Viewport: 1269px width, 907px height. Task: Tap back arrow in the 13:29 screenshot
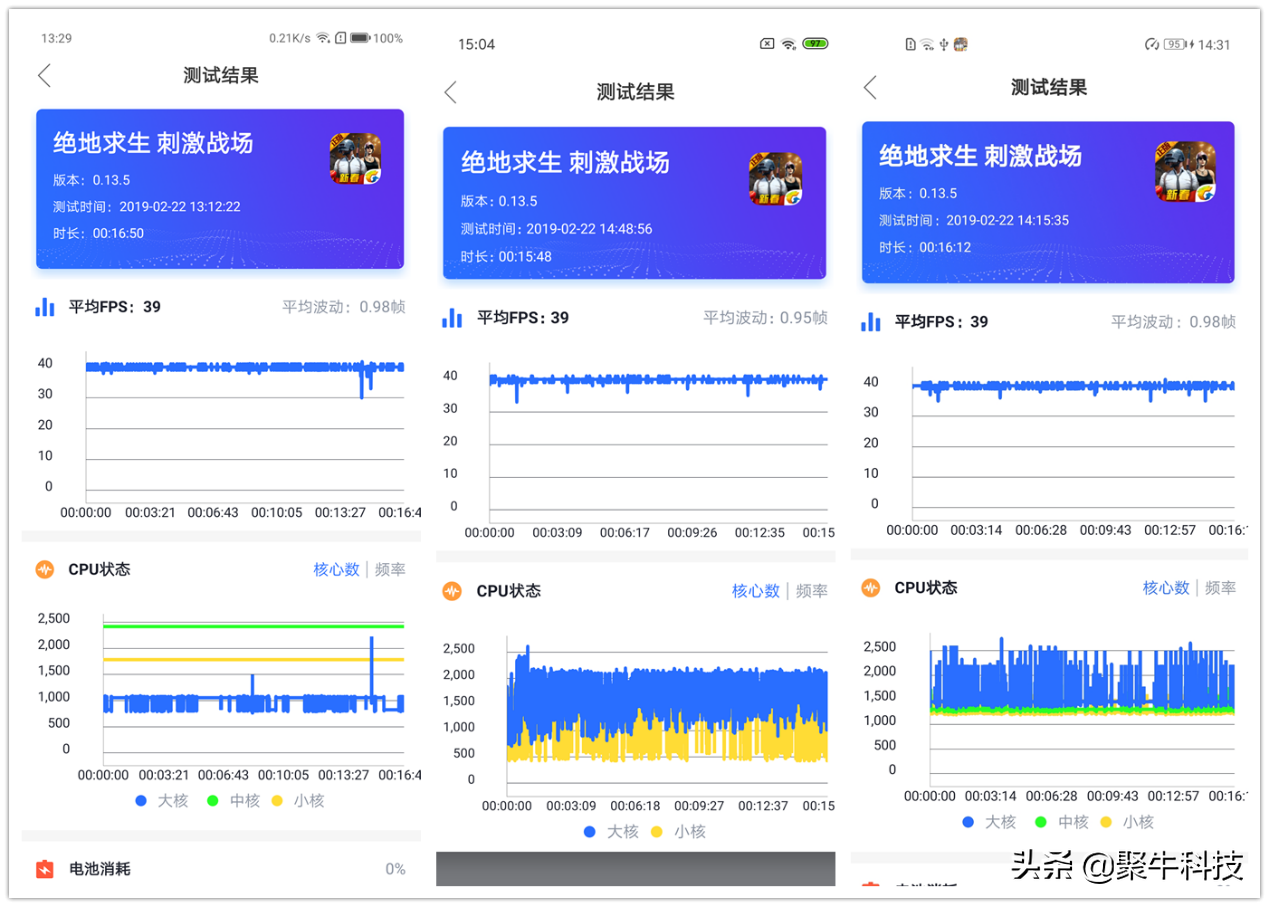pos(44,75)
